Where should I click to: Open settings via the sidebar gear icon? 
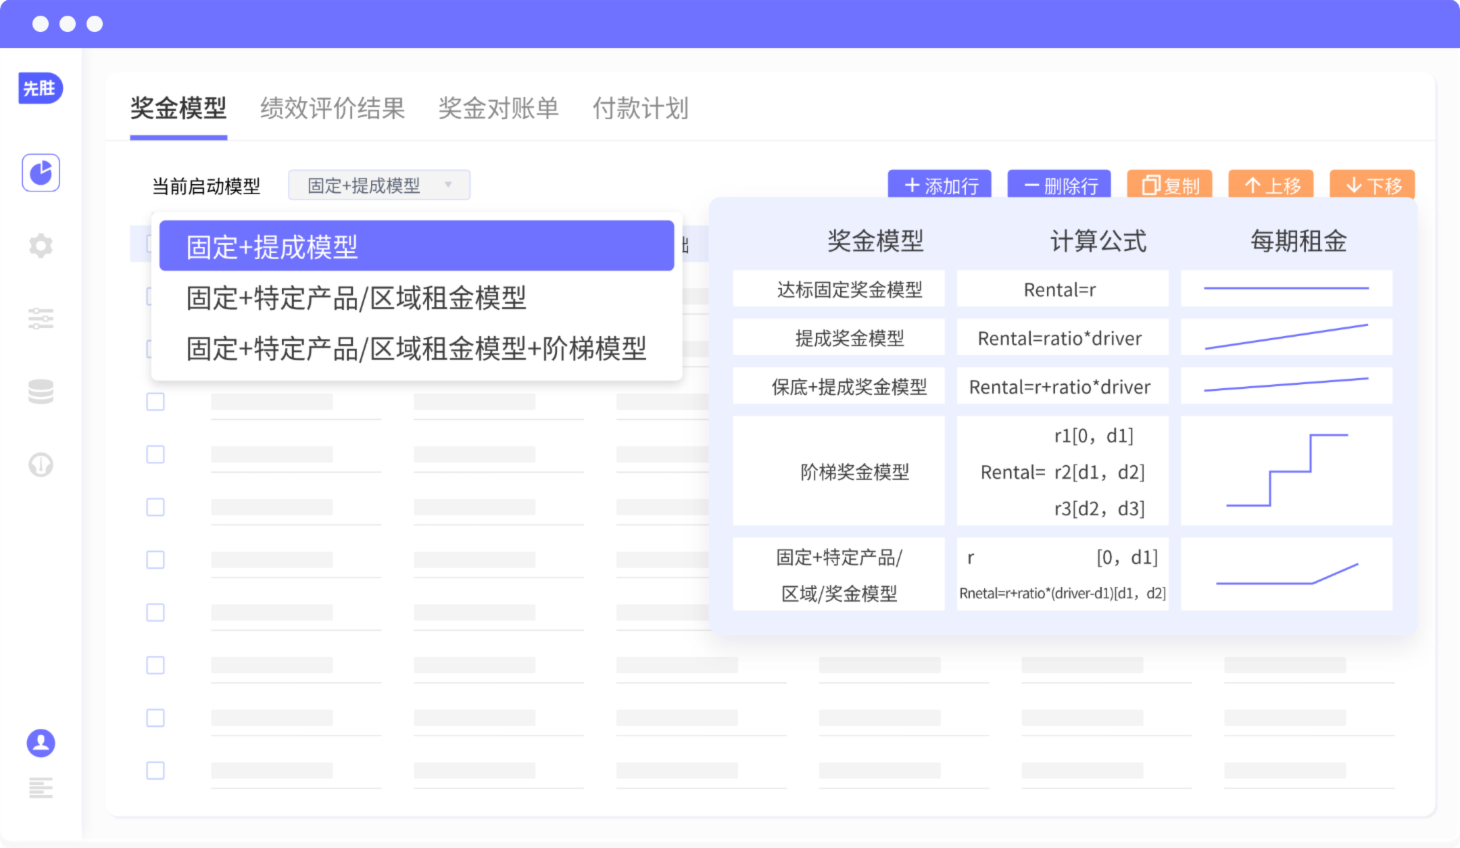tap(41, 246)
